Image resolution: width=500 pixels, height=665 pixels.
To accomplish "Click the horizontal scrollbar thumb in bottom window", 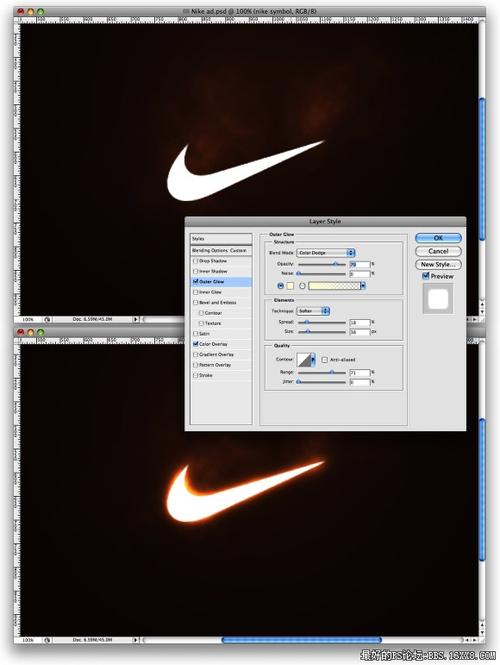I will (302, 640).
